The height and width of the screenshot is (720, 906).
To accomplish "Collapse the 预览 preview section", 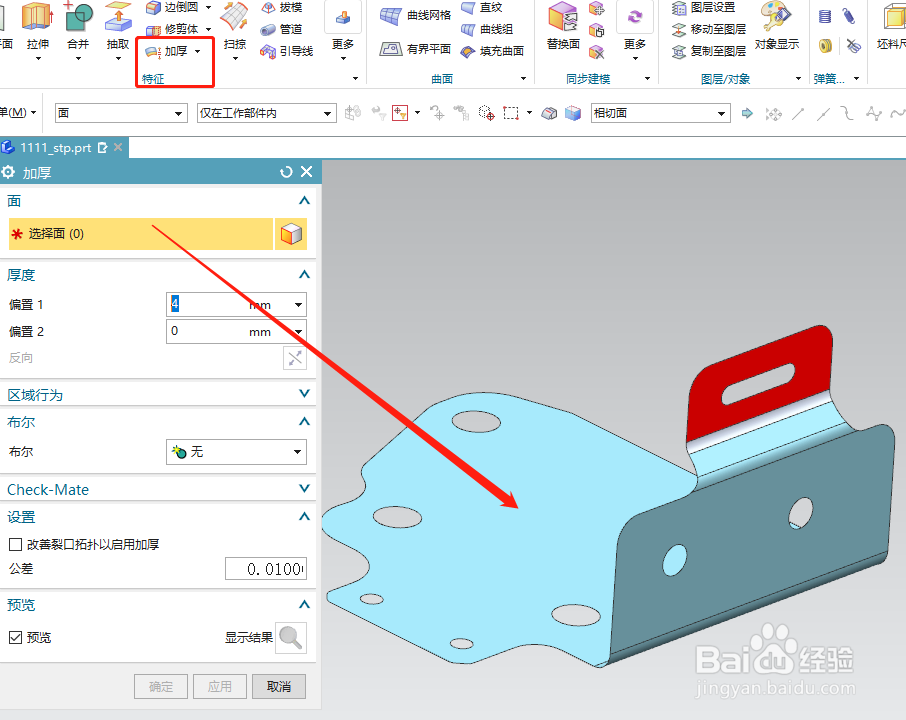I will click(x=304, y=604).
